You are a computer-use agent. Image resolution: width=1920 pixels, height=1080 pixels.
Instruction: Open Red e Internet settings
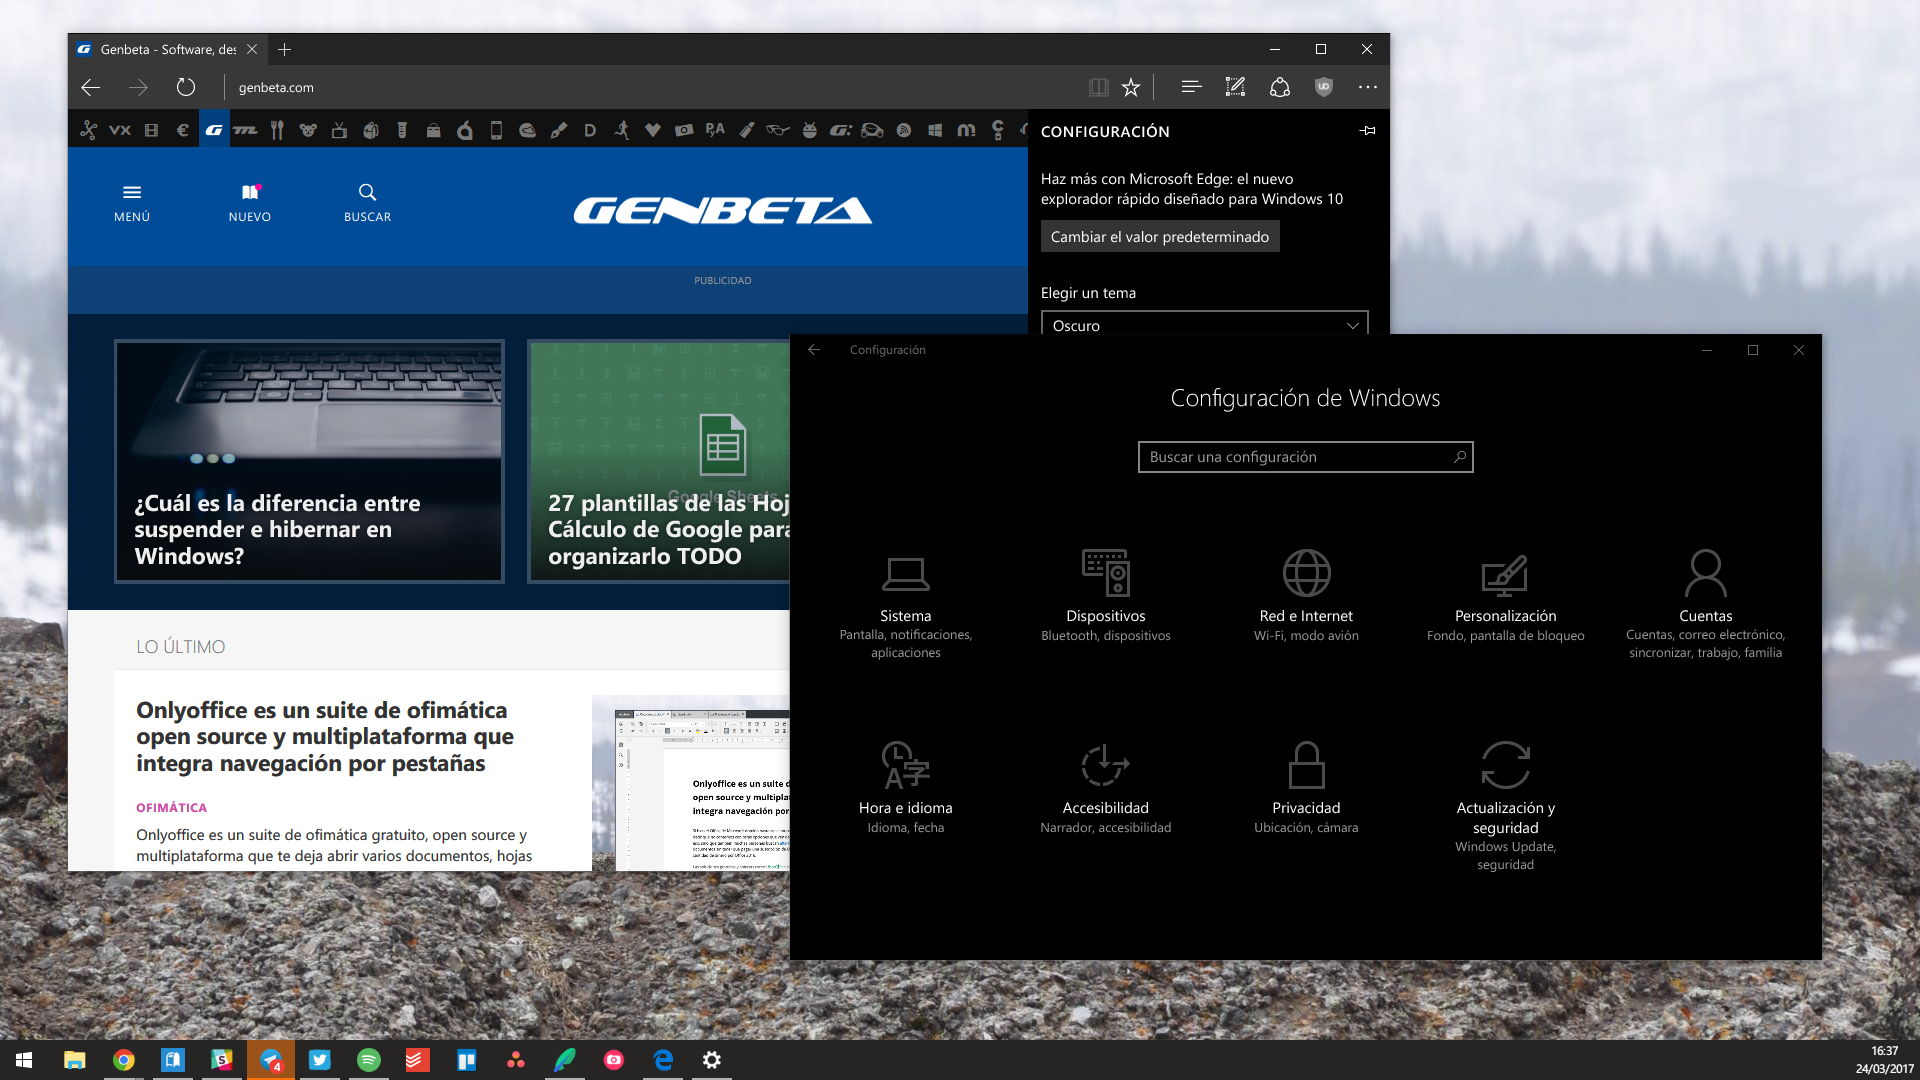[1306, 595]
